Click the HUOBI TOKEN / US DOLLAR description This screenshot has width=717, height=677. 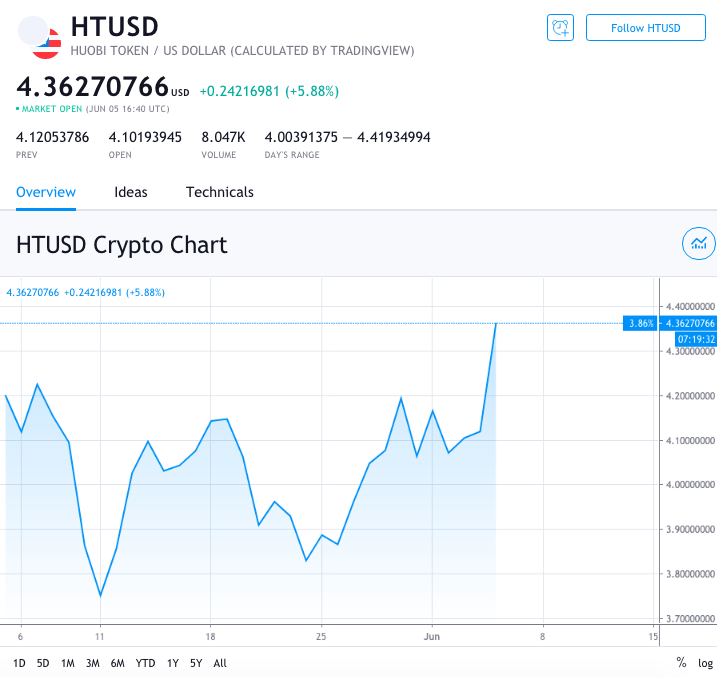click(x=242, y=51)
